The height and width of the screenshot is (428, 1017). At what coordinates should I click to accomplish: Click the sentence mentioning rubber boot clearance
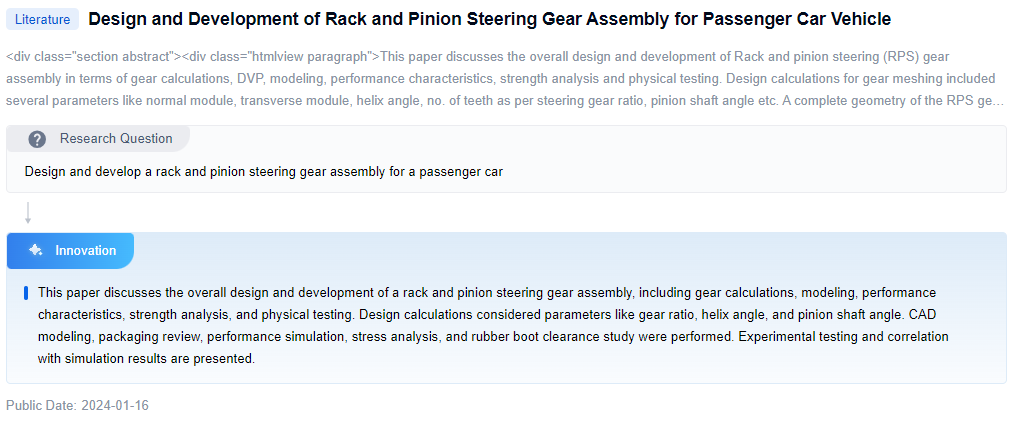[x=490, y=337]
